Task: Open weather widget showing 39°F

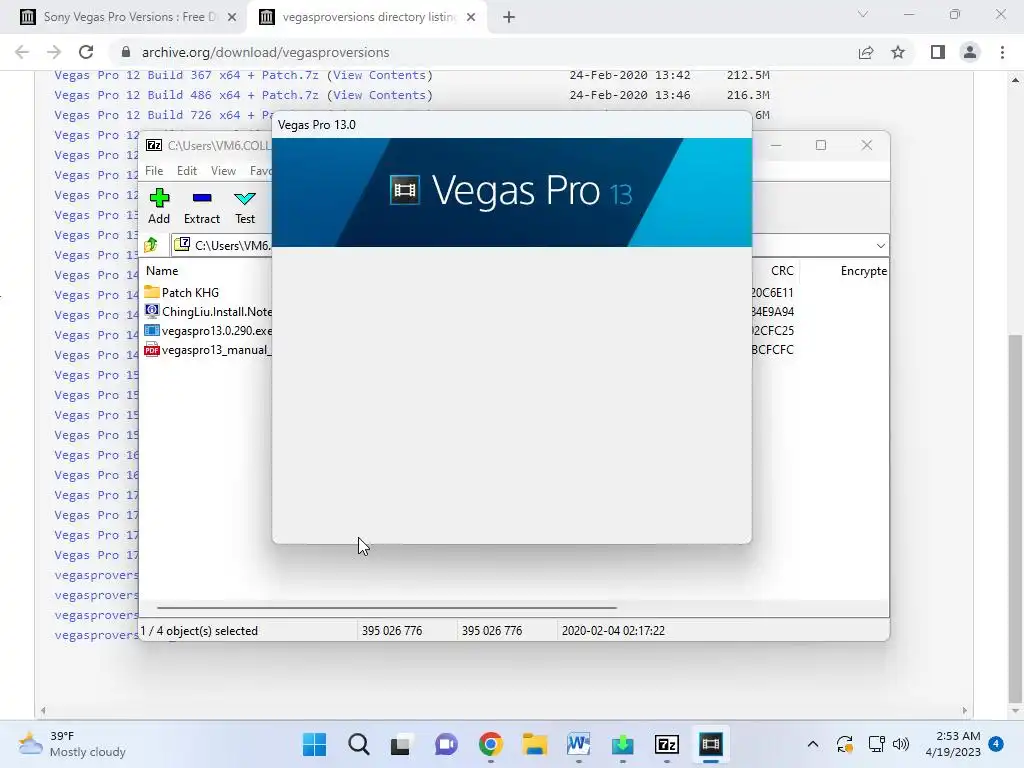Action: point(72,744)
